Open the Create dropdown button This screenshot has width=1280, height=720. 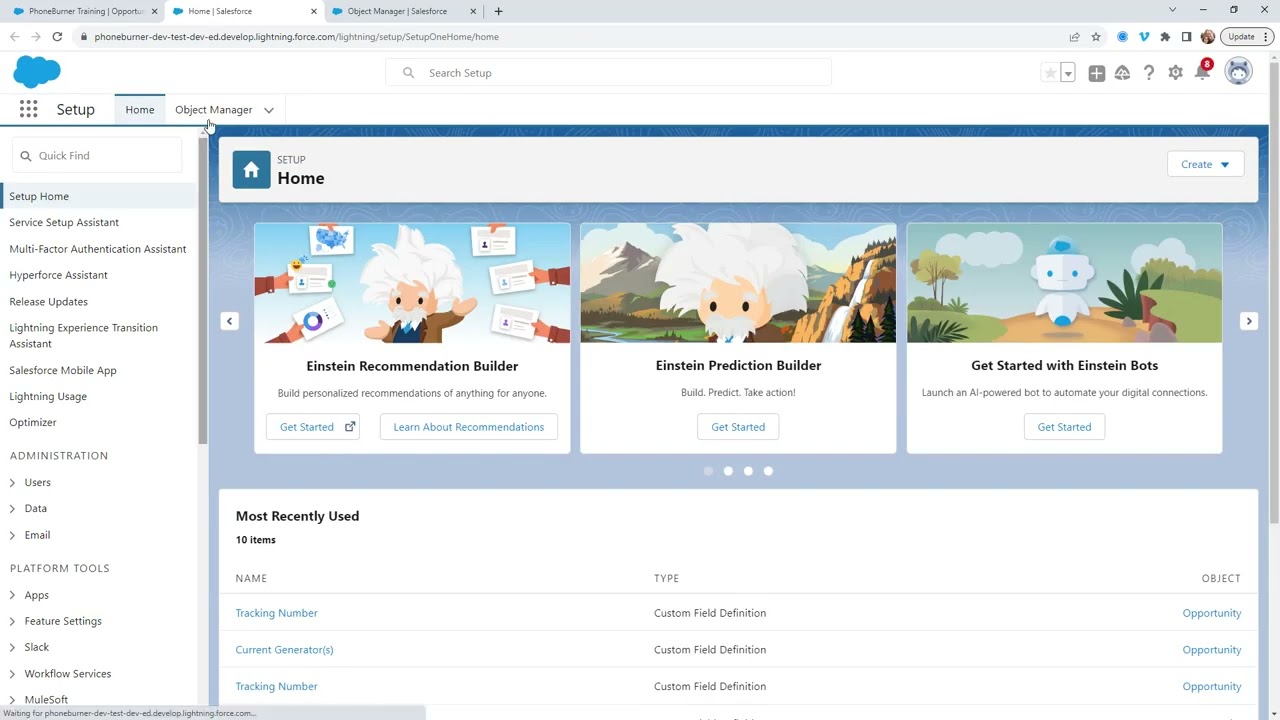coord(1205,164)
